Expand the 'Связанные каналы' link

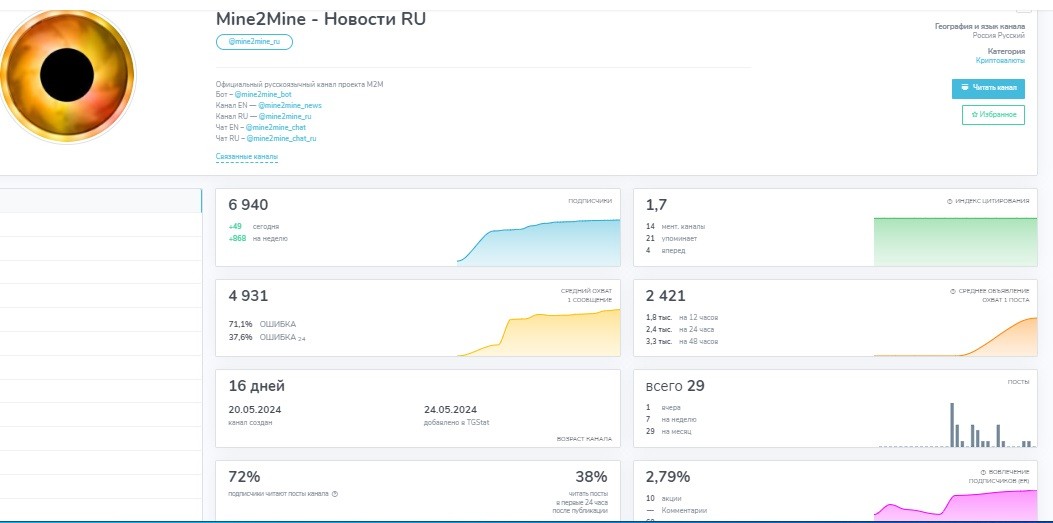pos(246,157)
